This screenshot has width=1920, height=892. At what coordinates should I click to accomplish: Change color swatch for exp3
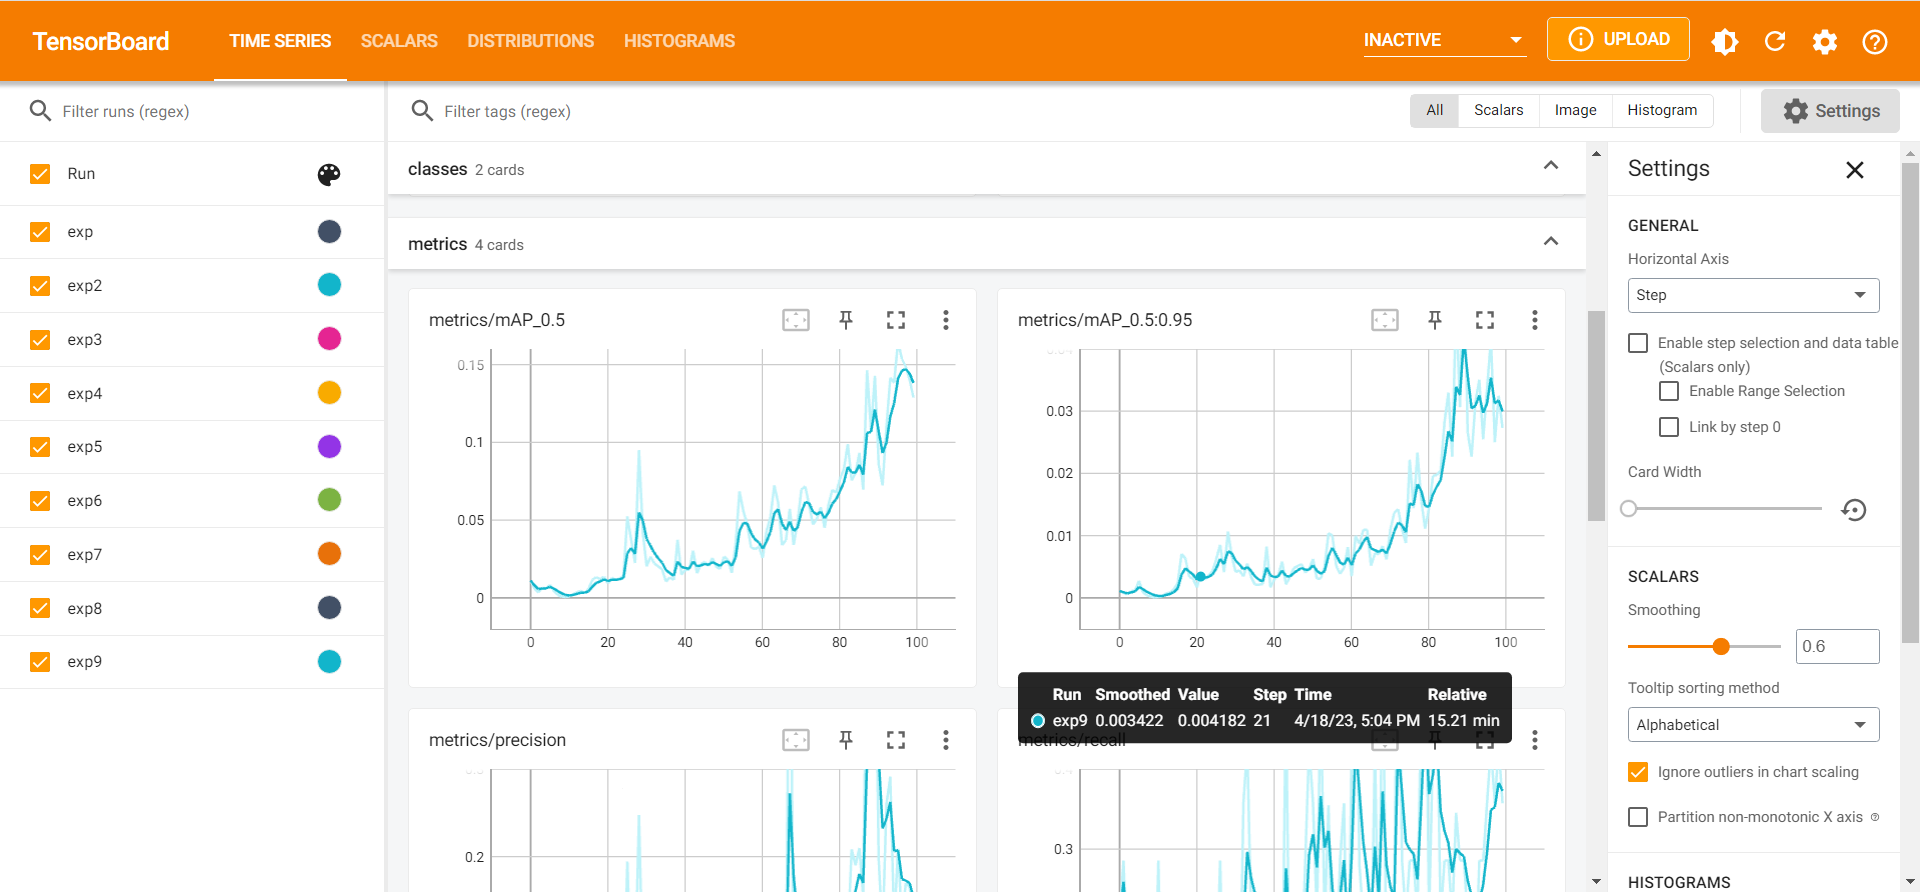[x=329, y=339]
